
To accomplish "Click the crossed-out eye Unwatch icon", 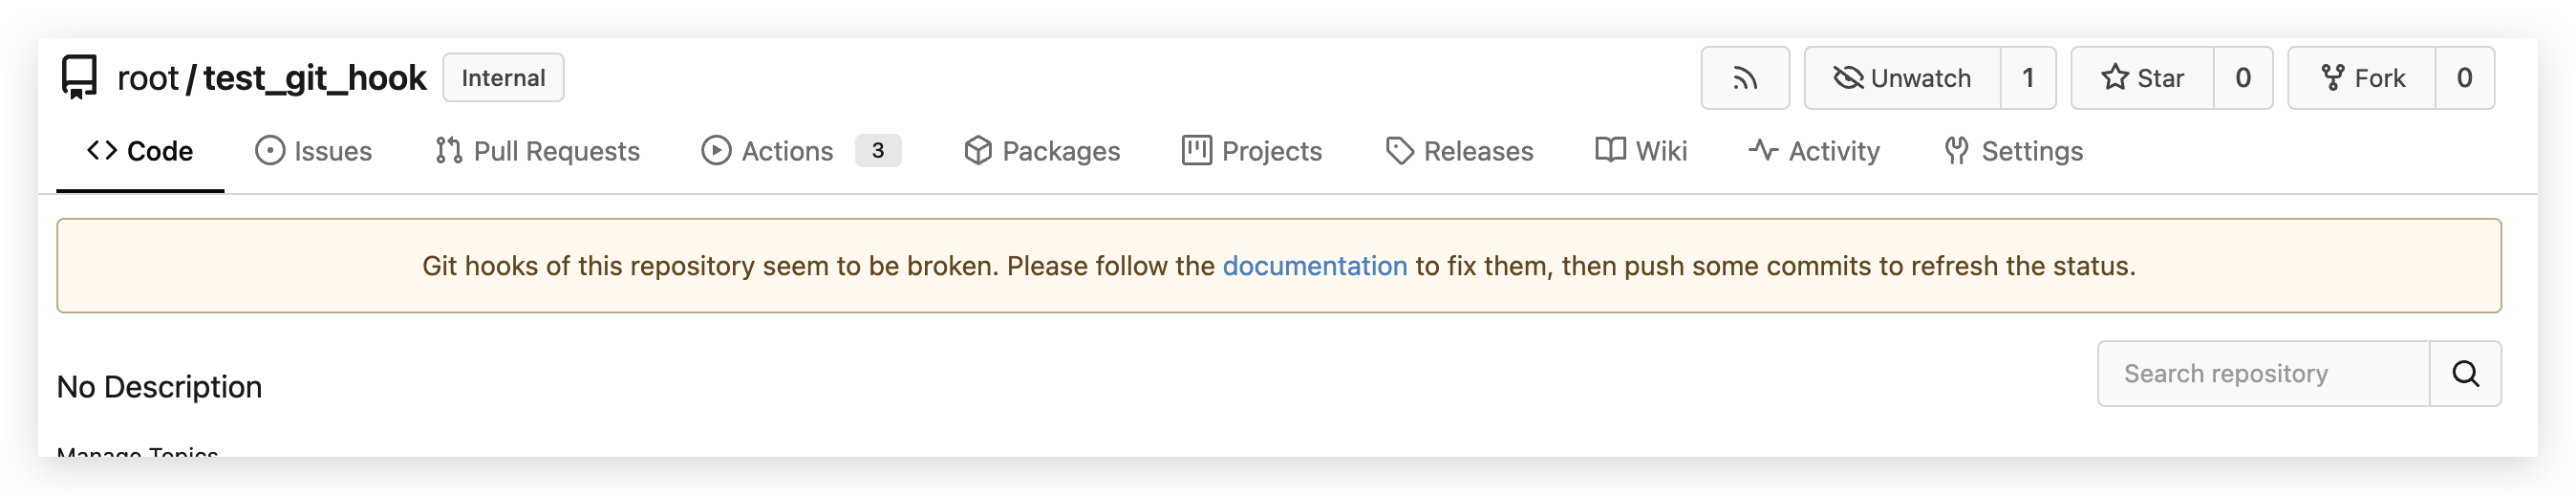I will click(x=1848, y=78).
